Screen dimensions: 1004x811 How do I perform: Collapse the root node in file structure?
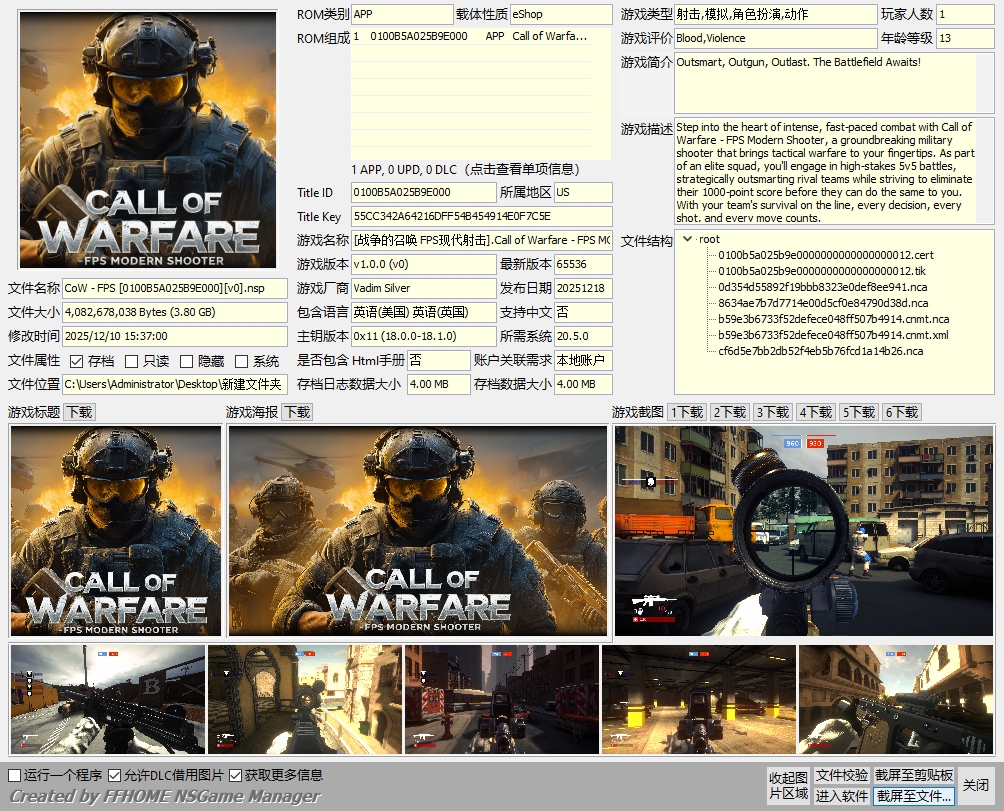point(687,239)
